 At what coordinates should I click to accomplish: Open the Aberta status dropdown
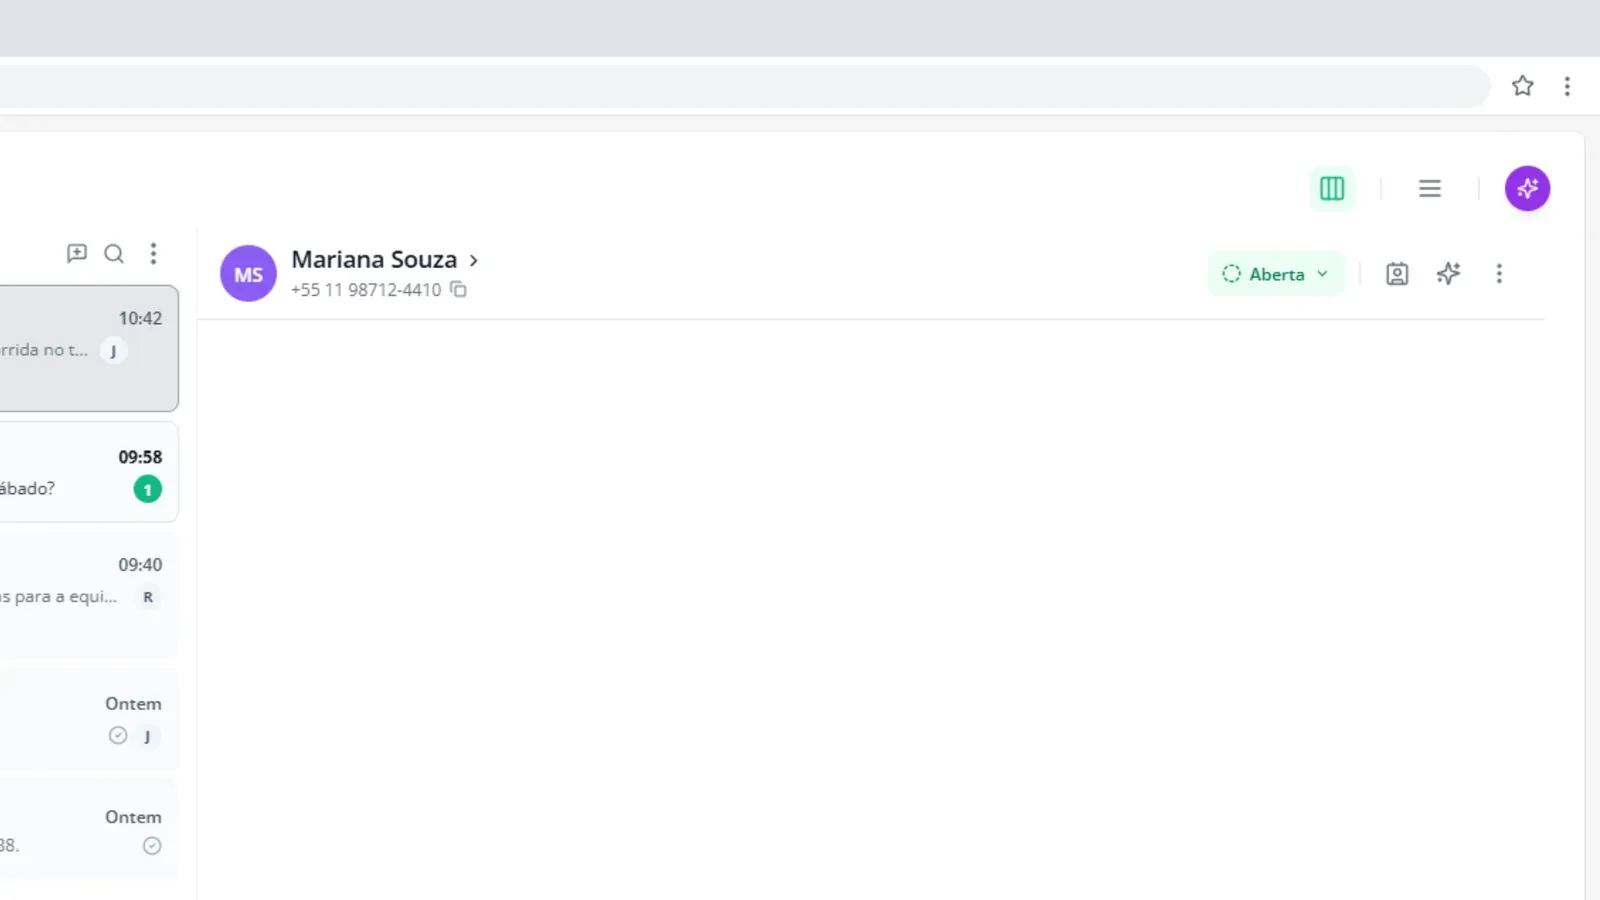[1275, 274]
